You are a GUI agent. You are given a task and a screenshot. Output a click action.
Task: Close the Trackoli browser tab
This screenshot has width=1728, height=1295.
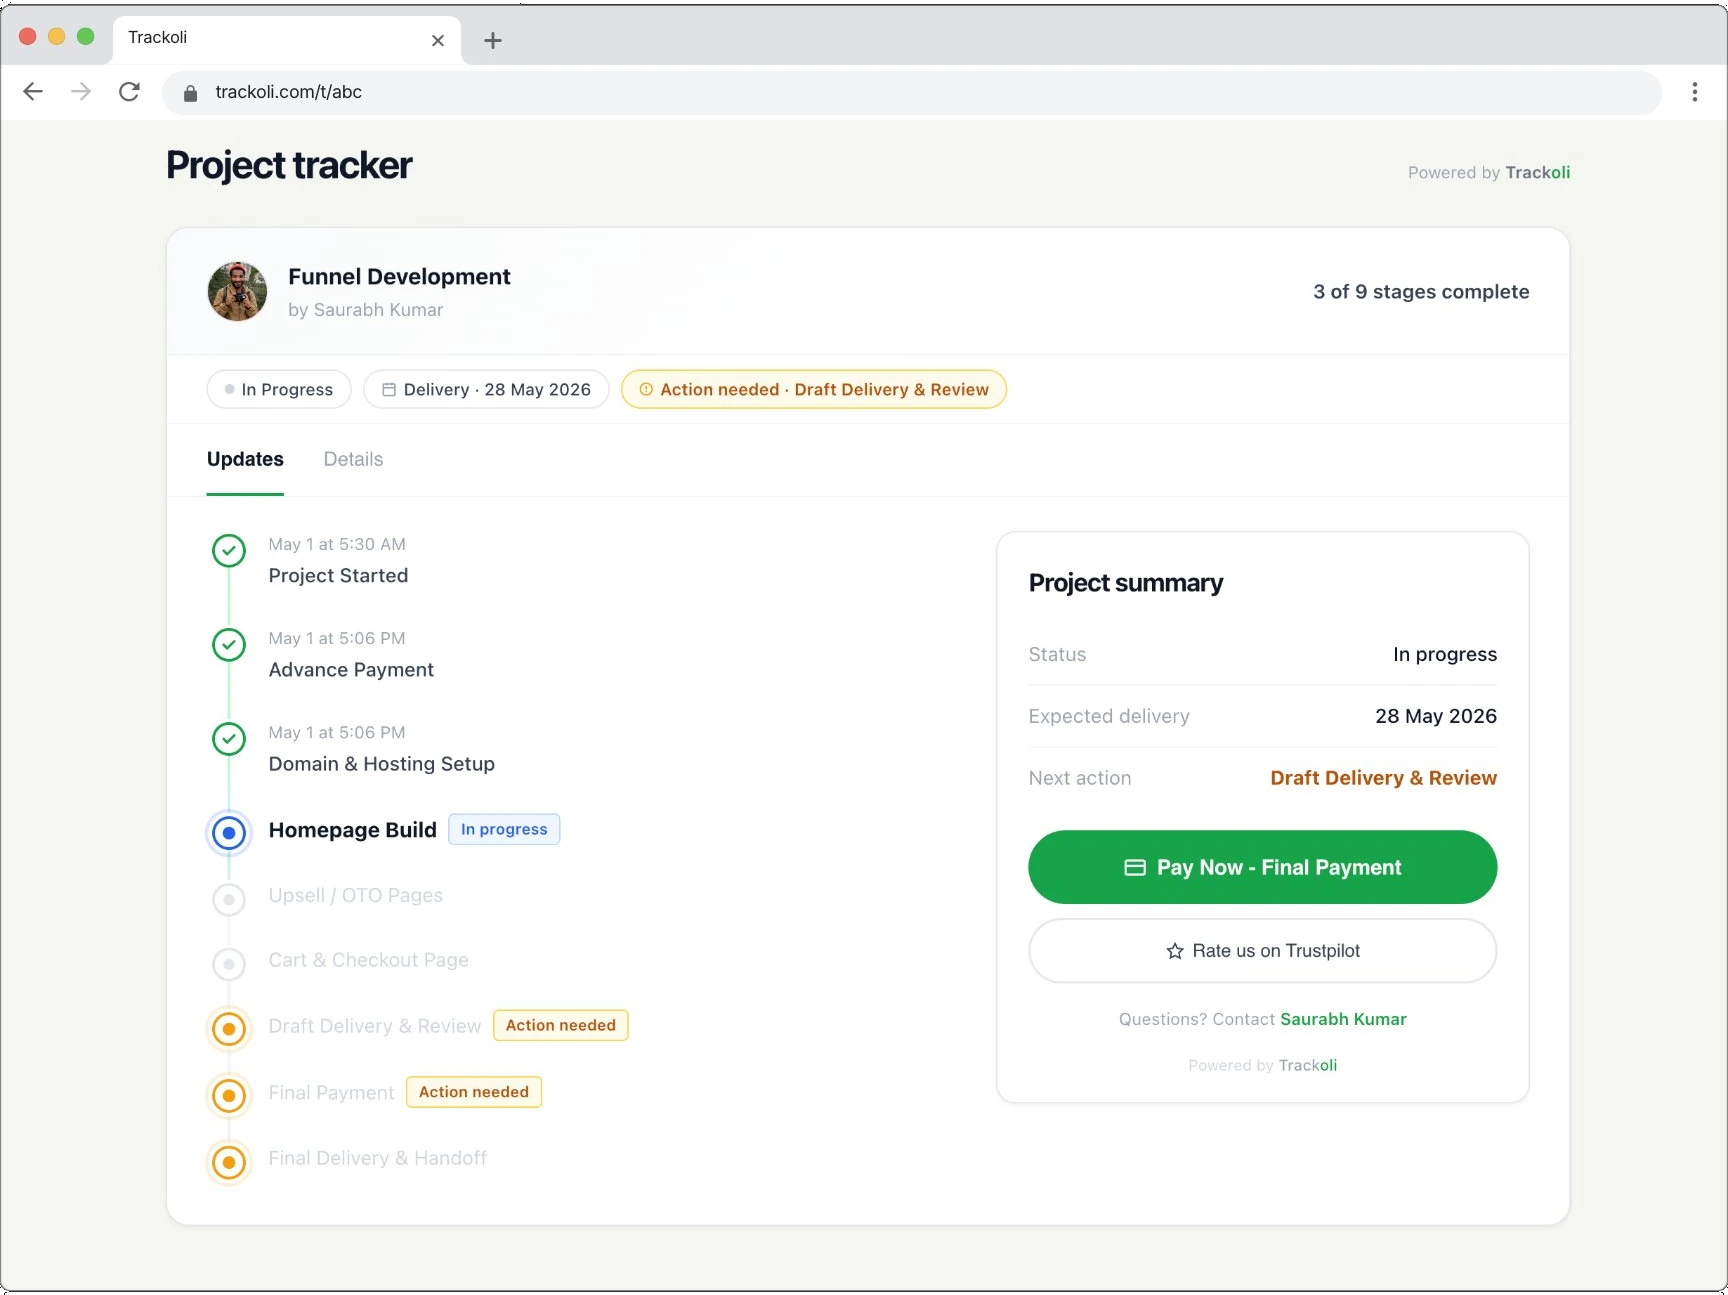click(437, 40)
